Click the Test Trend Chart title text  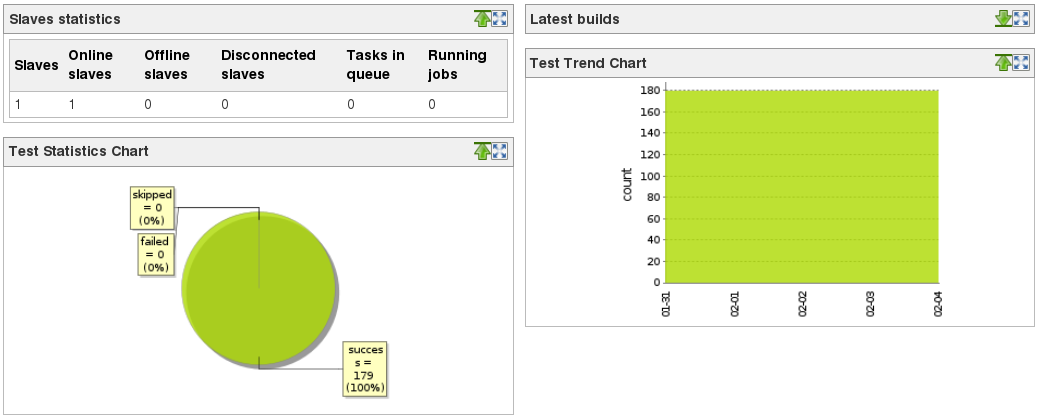[x=588, y=63]
